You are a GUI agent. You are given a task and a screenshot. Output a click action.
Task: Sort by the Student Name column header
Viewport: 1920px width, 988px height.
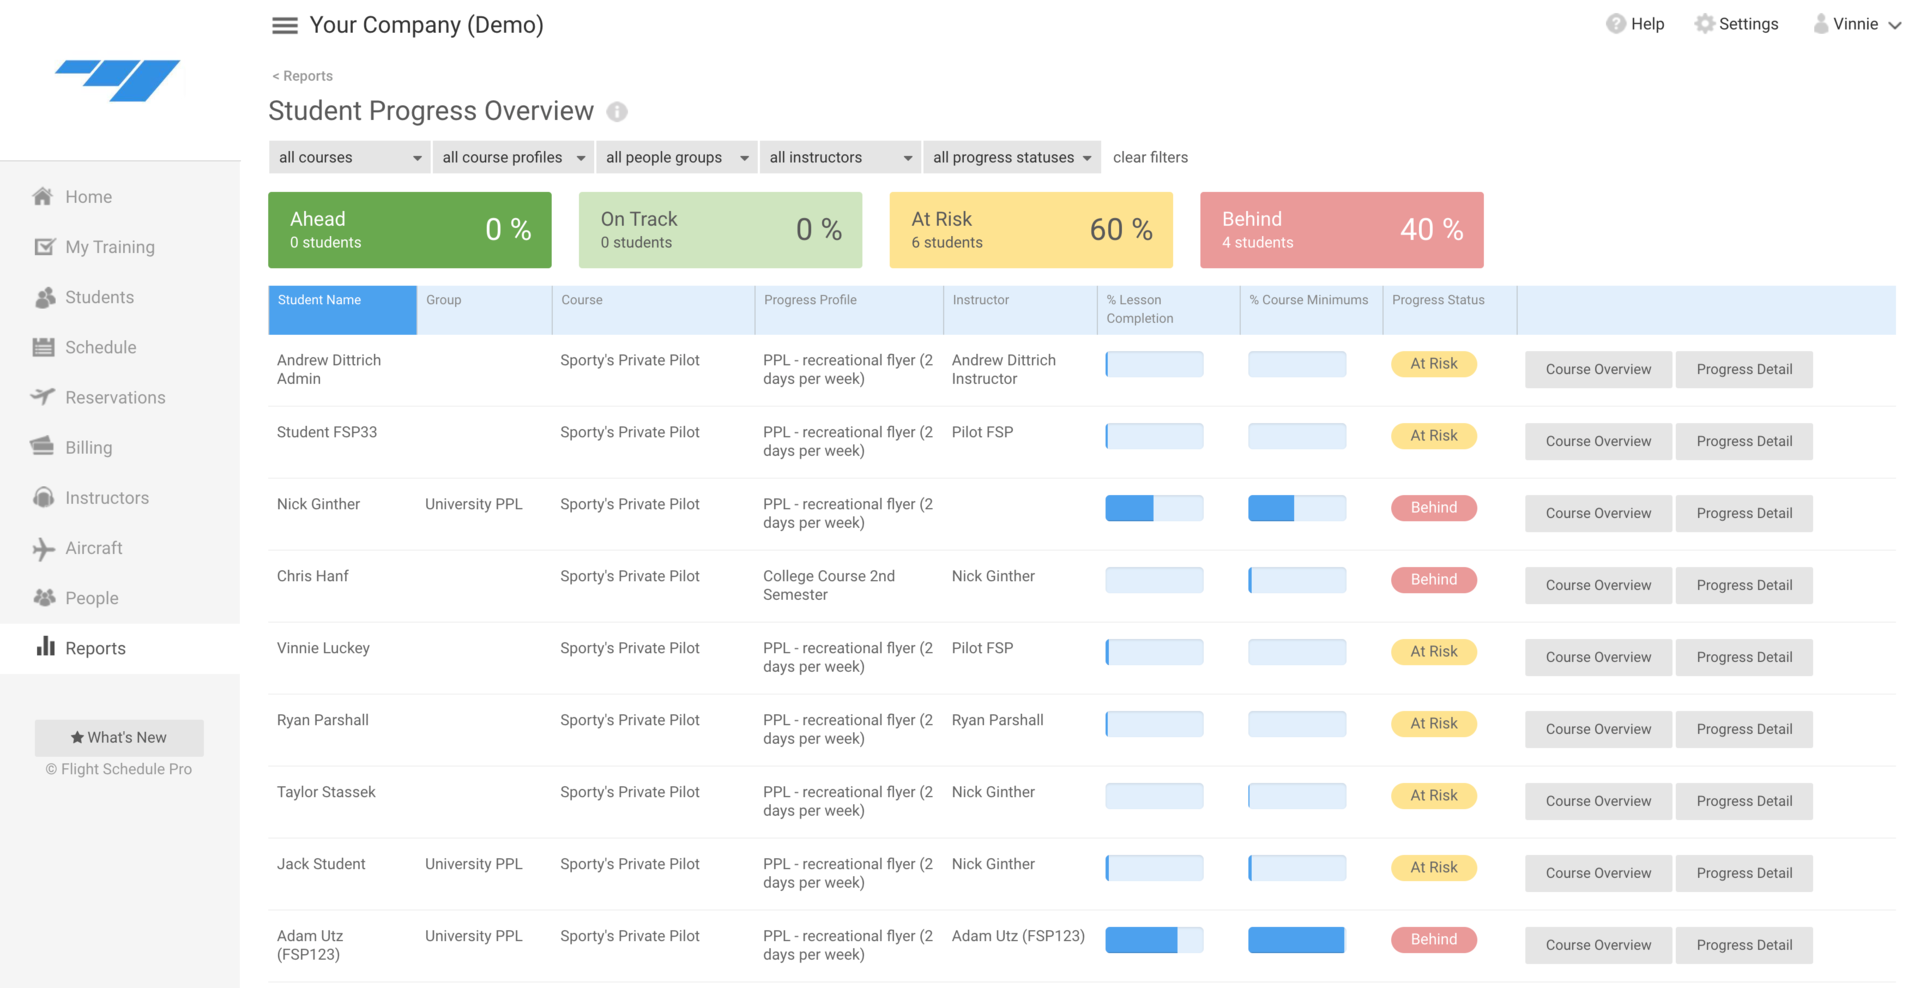click(341, 310)
